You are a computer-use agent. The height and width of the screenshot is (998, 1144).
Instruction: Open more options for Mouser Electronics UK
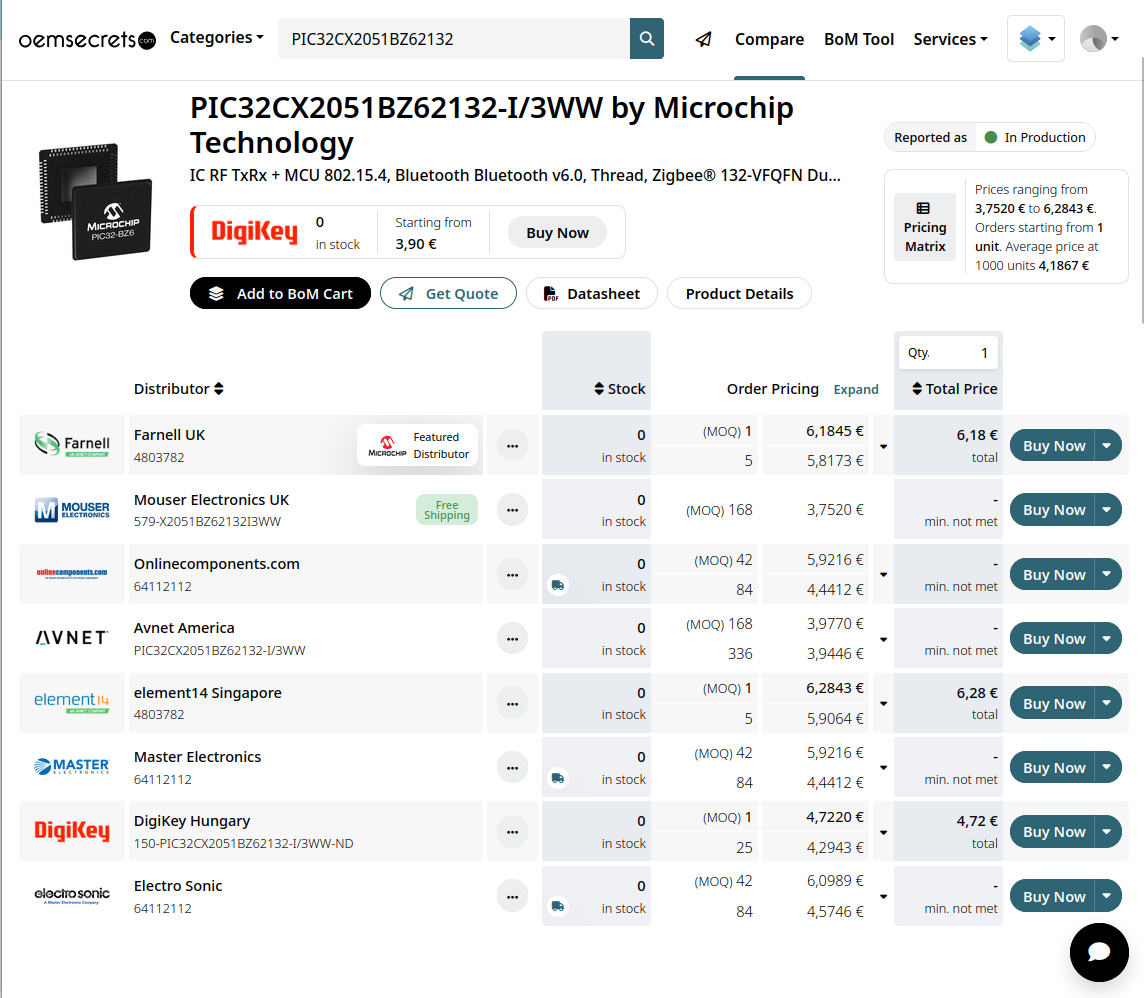pos(512,510)
